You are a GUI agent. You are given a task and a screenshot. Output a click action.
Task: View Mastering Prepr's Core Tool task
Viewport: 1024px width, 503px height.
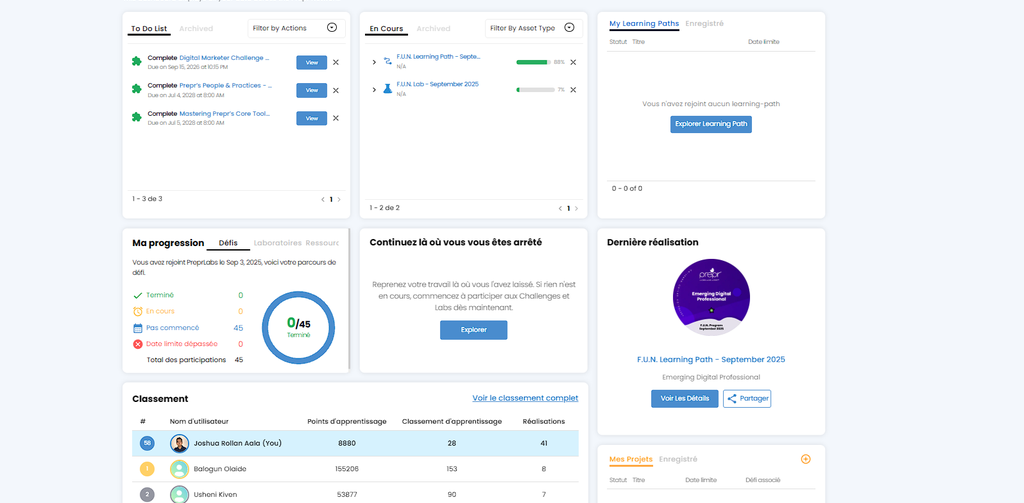[x=312, y=118]
